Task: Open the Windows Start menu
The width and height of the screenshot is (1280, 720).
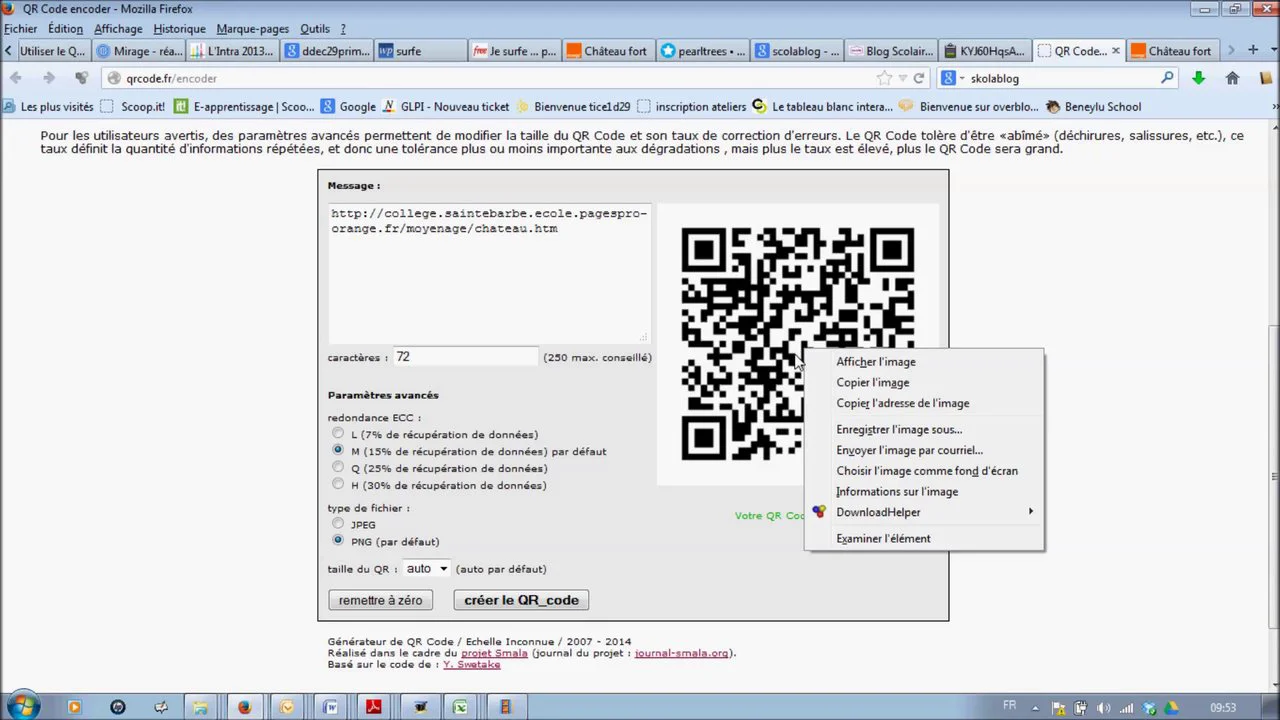Action: tap(23, 706)
